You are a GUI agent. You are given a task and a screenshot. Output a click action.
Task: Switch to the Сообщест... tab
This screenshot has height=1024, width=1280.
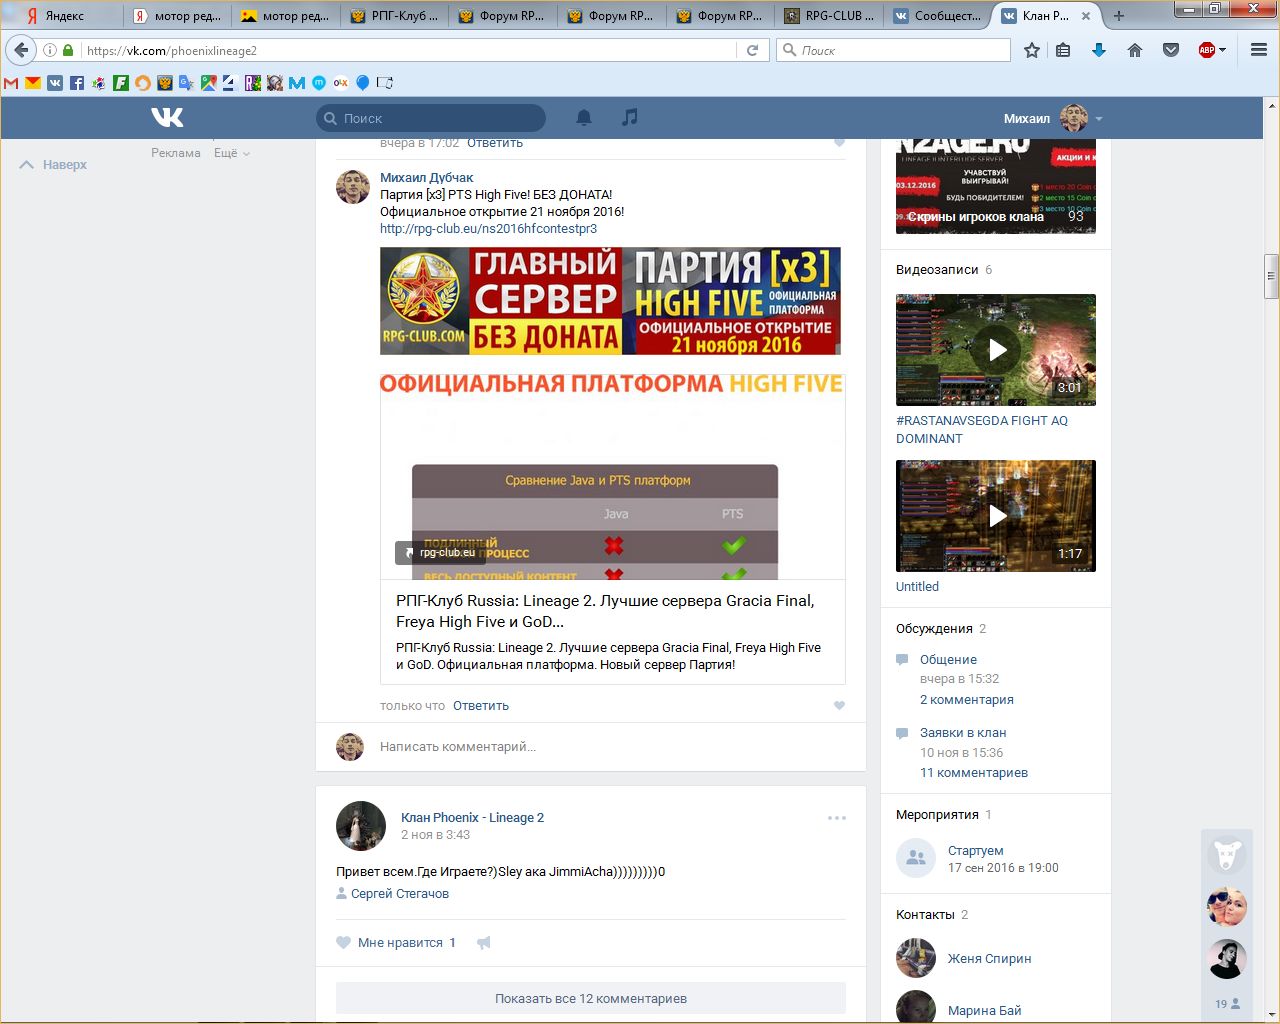coord(937,16)
